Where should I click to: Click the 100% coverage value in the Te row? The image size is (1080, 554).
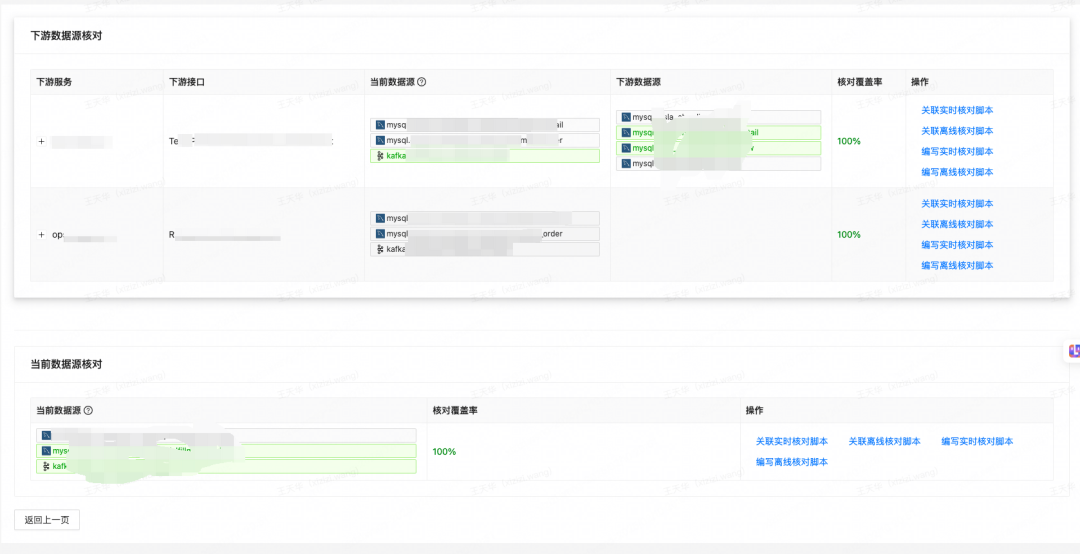tap(849, 141)
